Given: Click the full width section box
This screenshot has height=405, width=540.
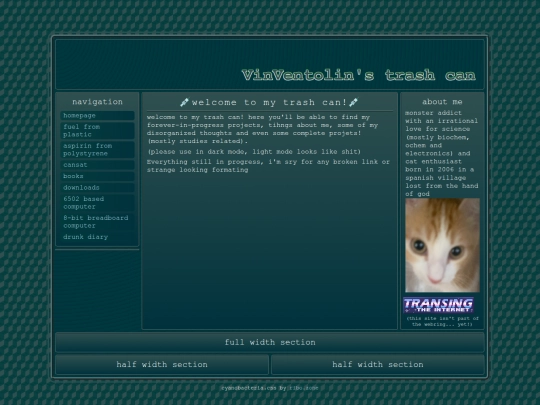Looking at the screenshot, I should pyautogui.click(x=270, y=342).
